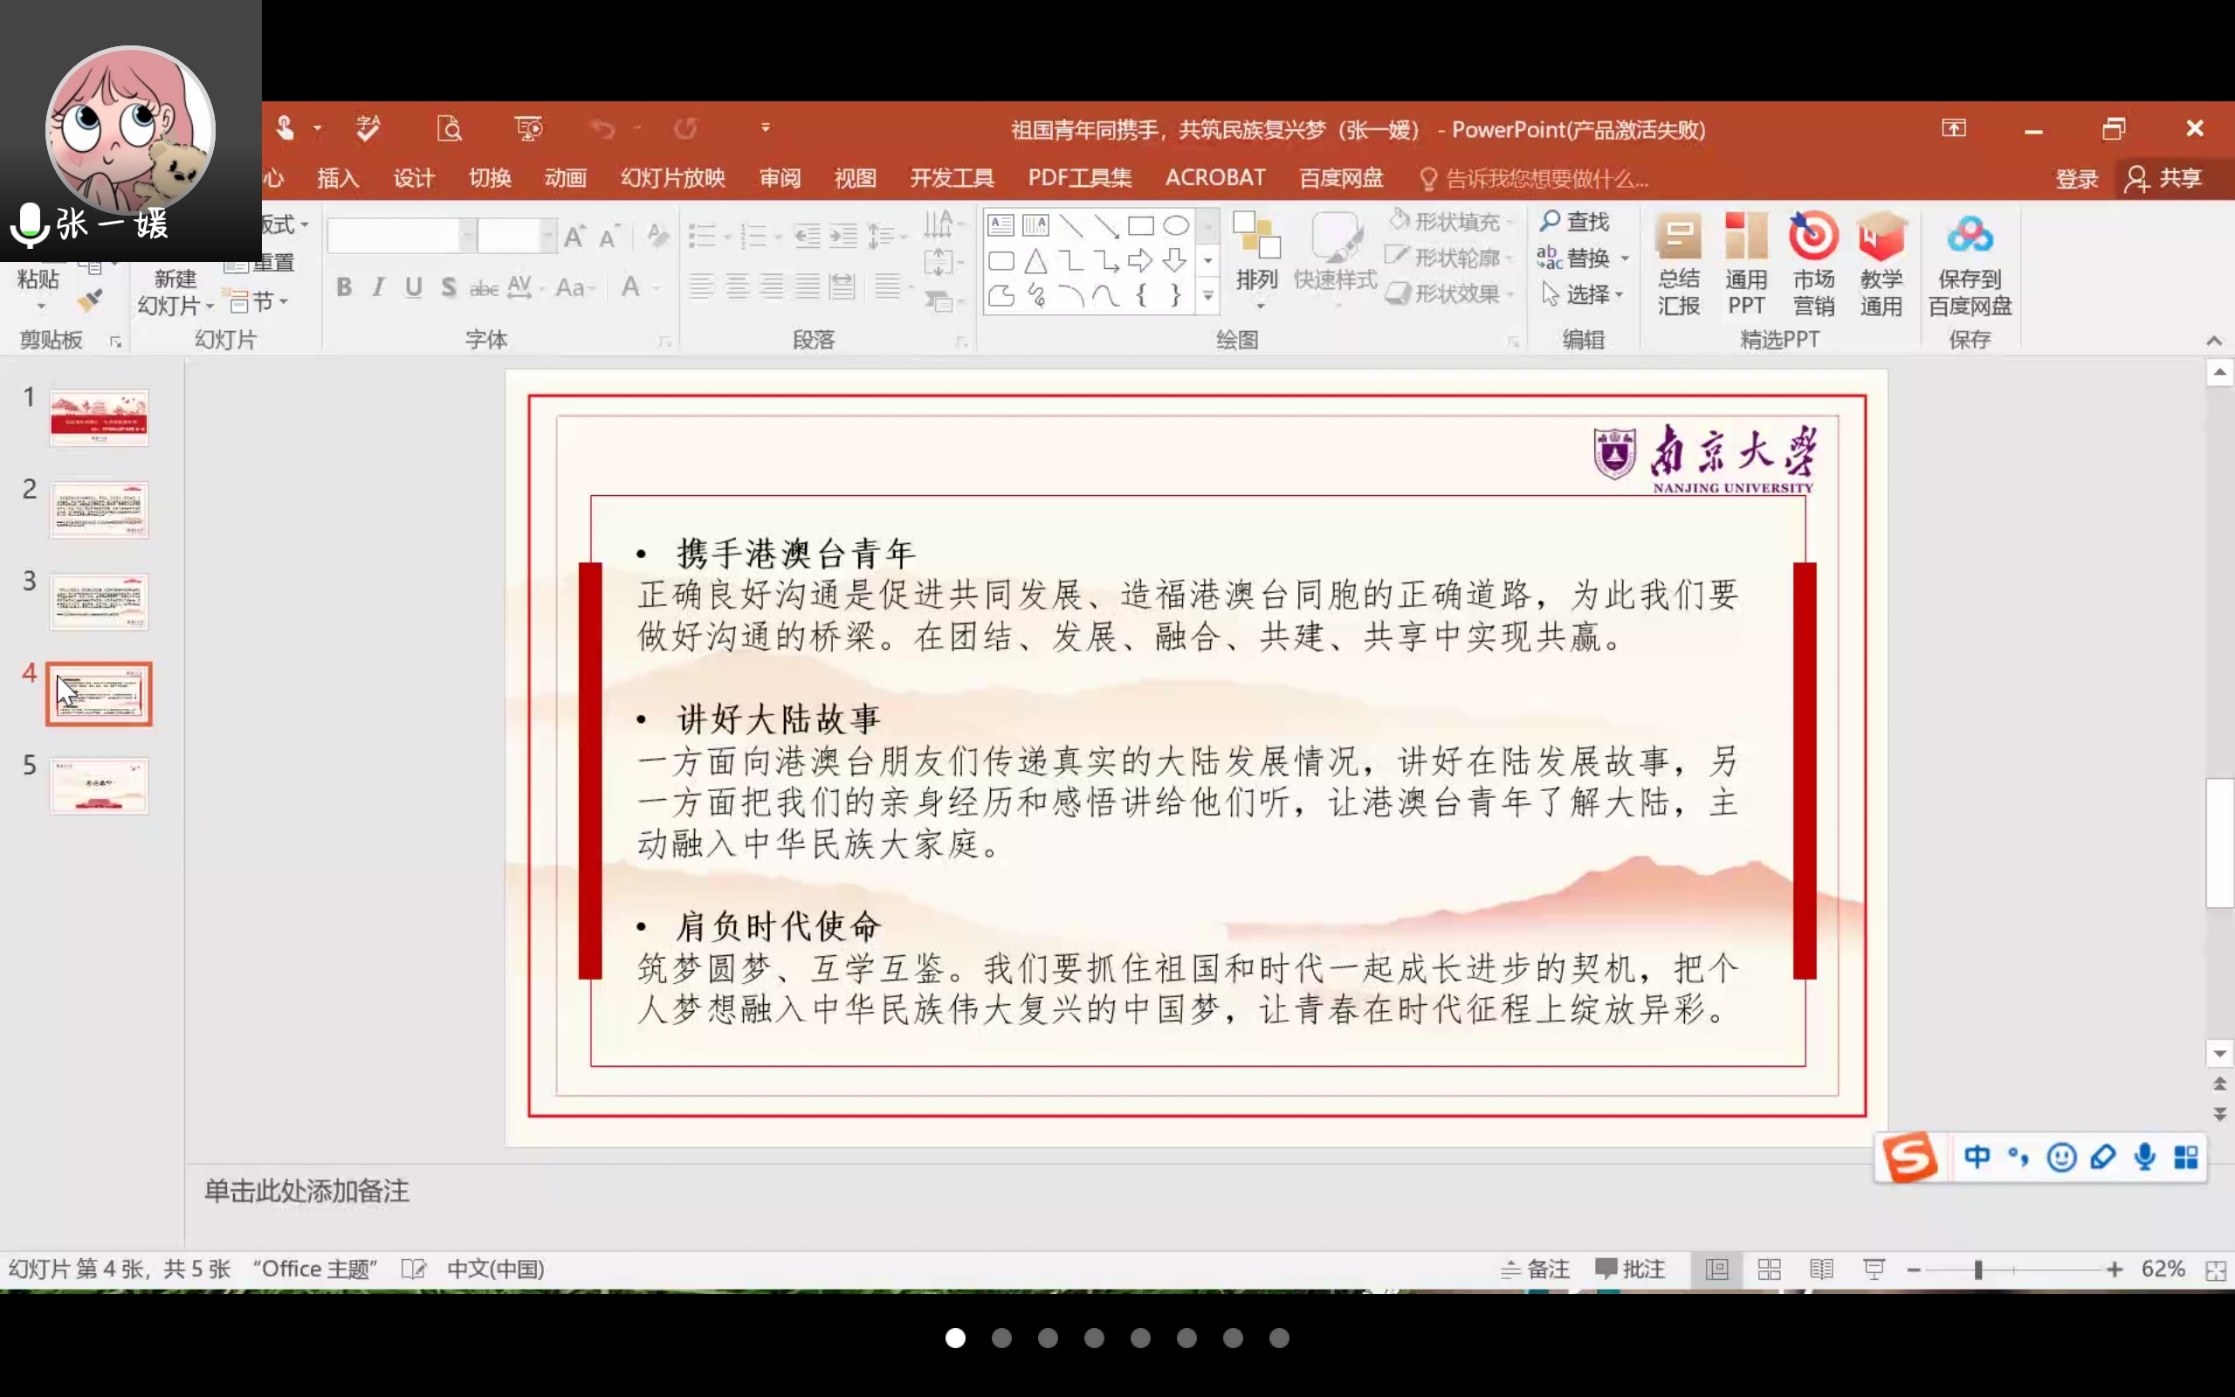Click the reading view icon in status bar
Screen dimensions: 2235x1397
pos(1821,1269)
